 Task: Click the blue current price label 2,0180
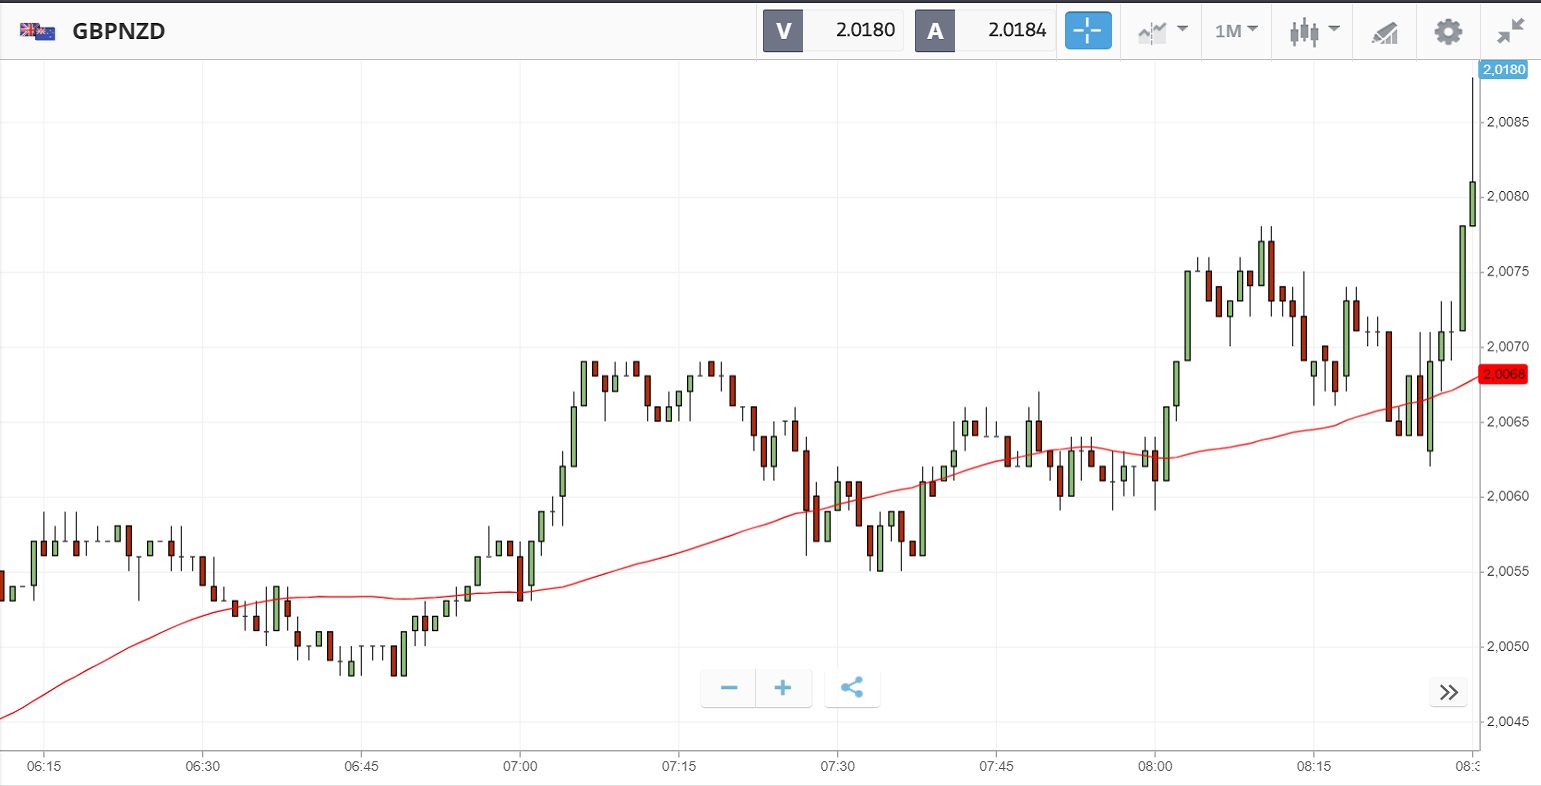(x=1503, y=70)
